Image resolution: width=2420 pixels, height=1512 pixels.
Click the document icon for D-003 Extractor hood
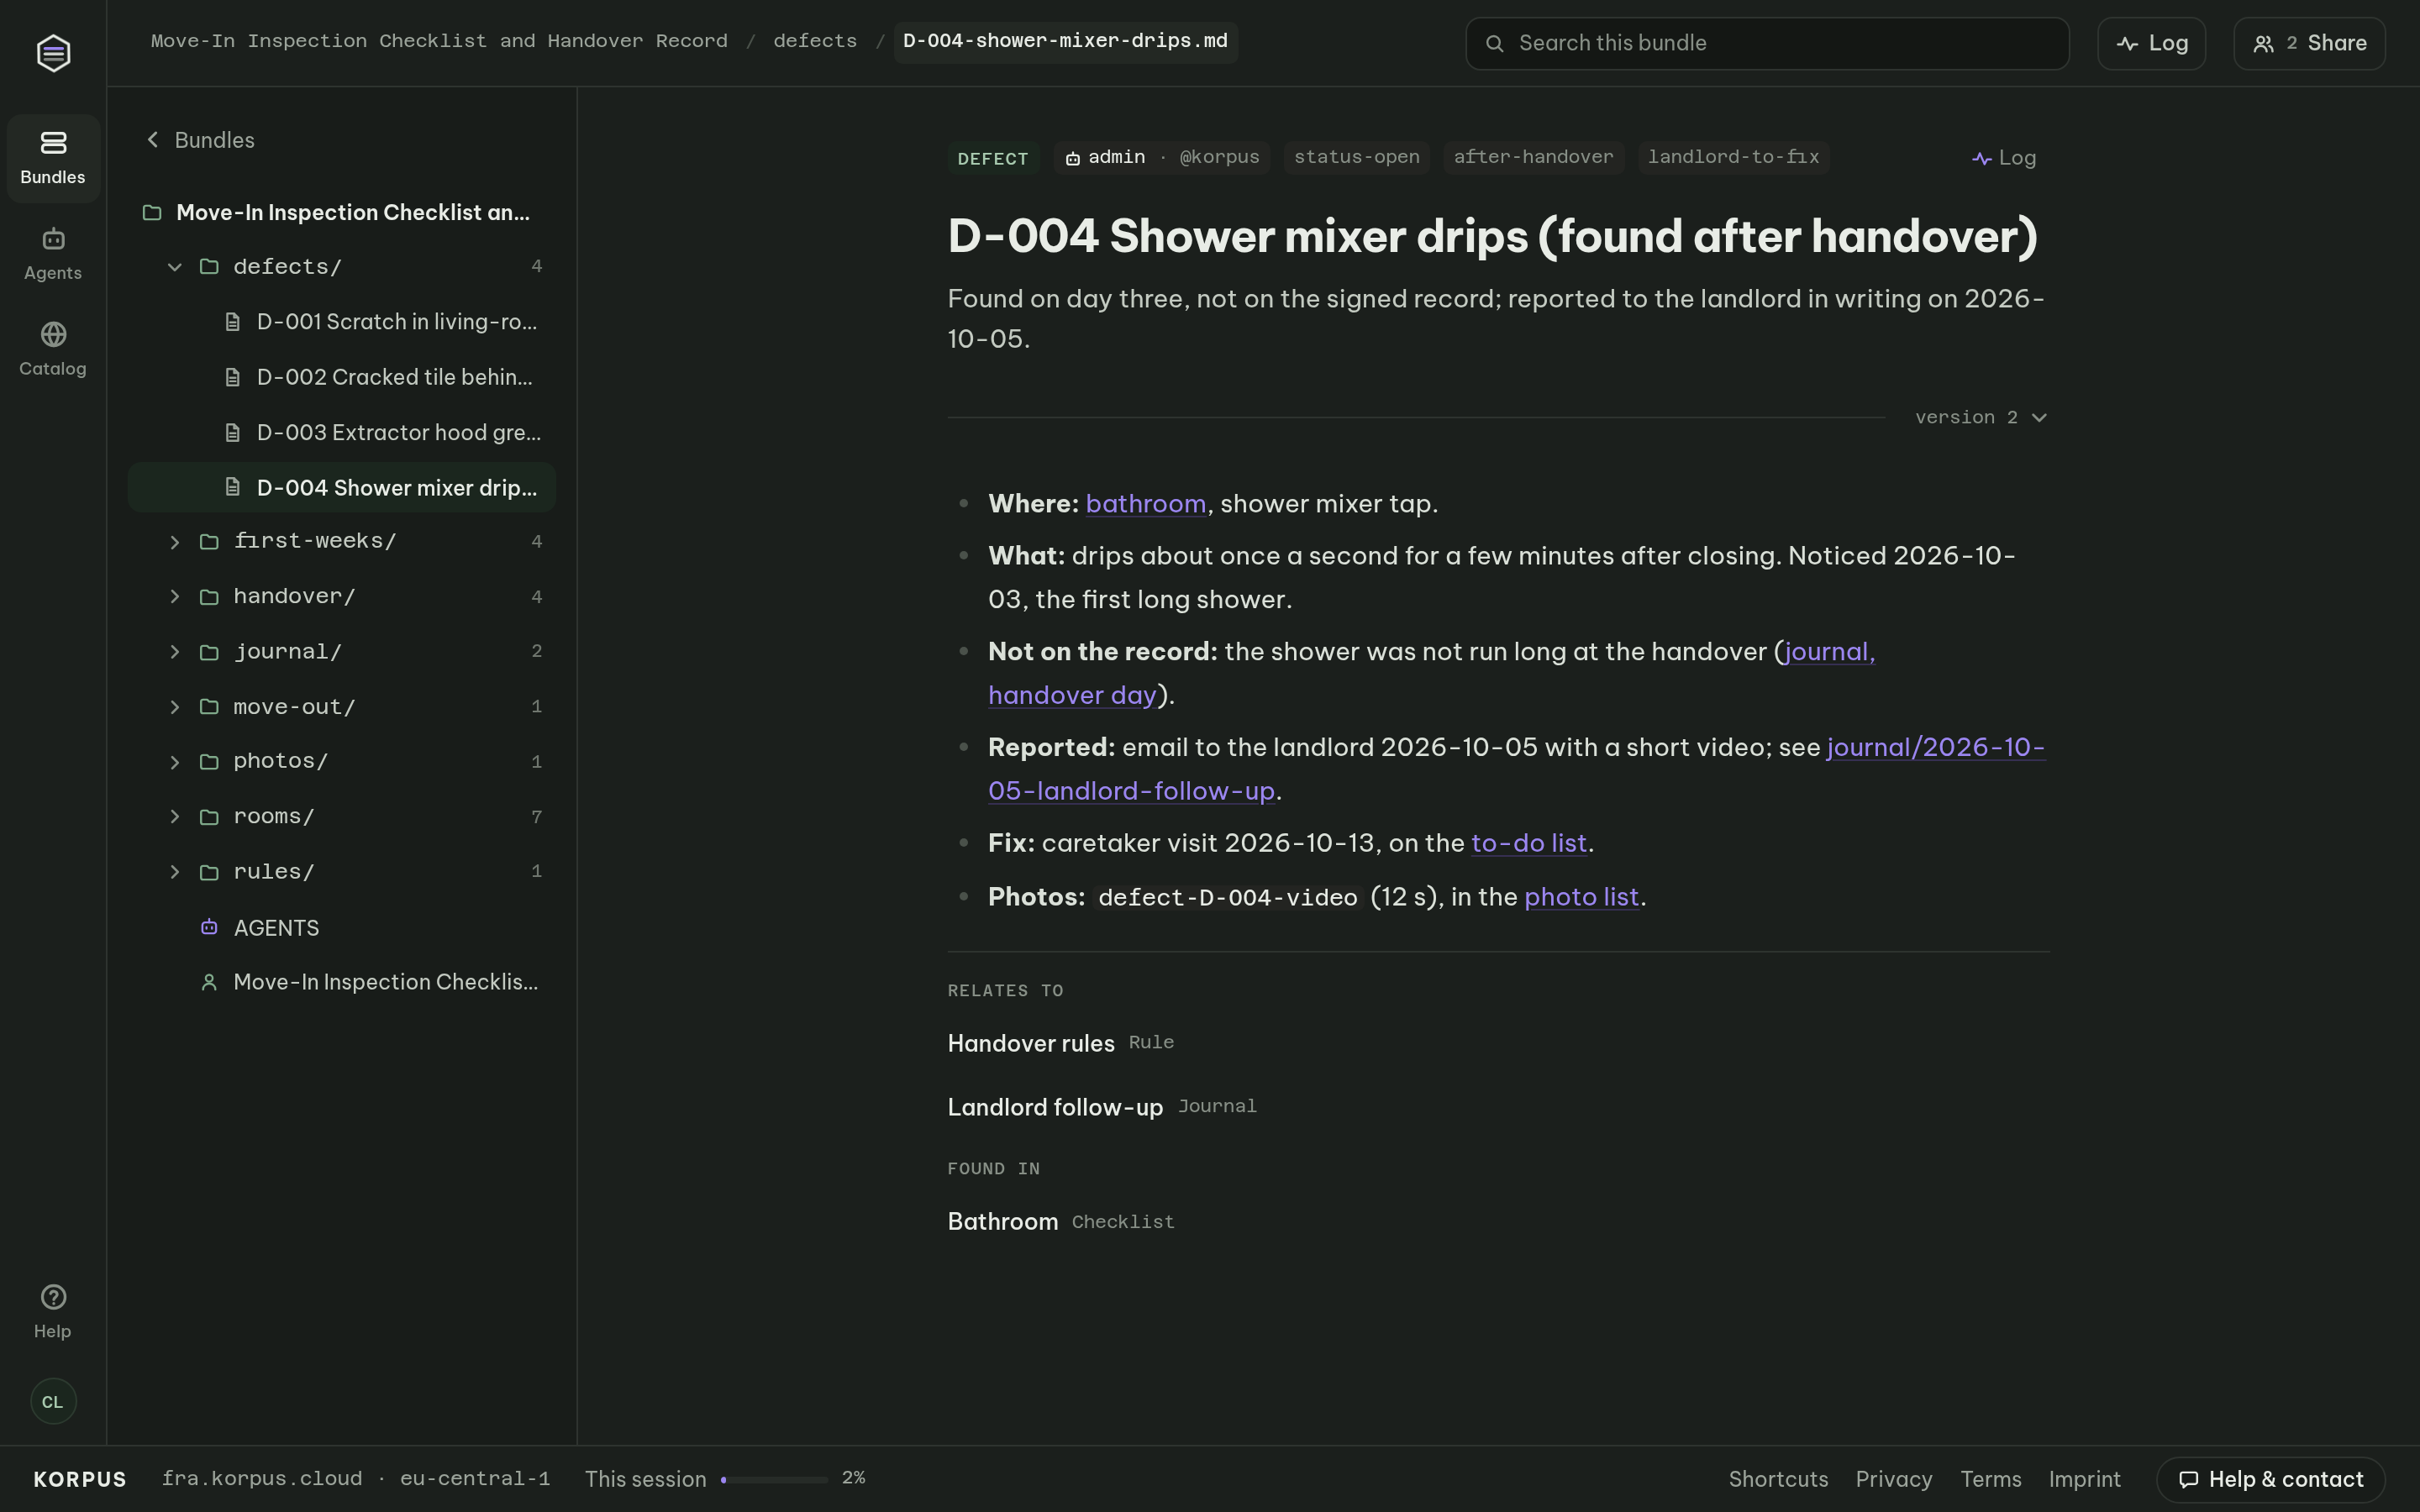pos(233,433)
